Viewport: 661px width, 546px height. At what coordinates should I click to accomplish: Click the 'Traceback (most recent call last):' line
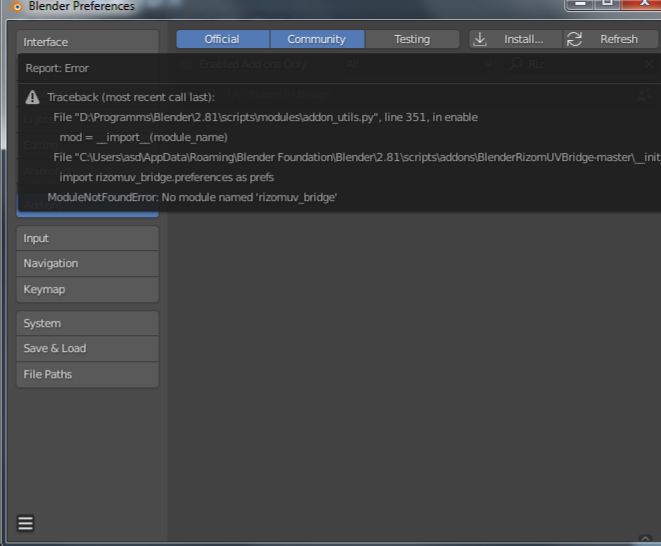click(131, 97)
